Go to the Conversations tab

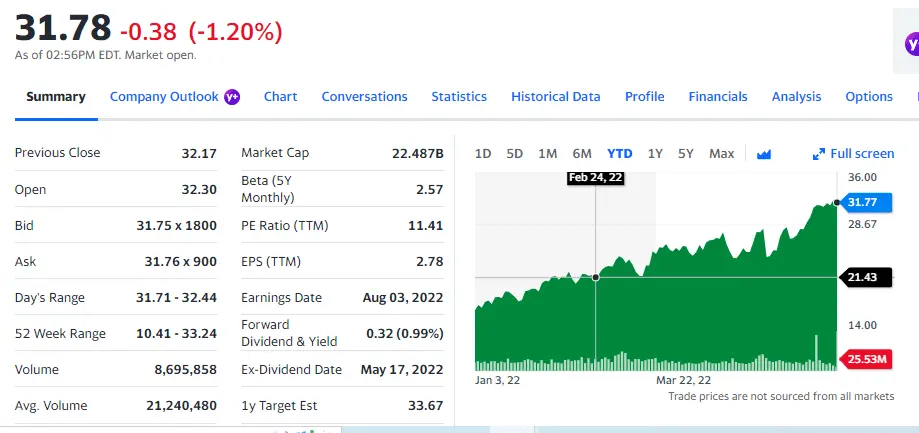coord(364,97)
